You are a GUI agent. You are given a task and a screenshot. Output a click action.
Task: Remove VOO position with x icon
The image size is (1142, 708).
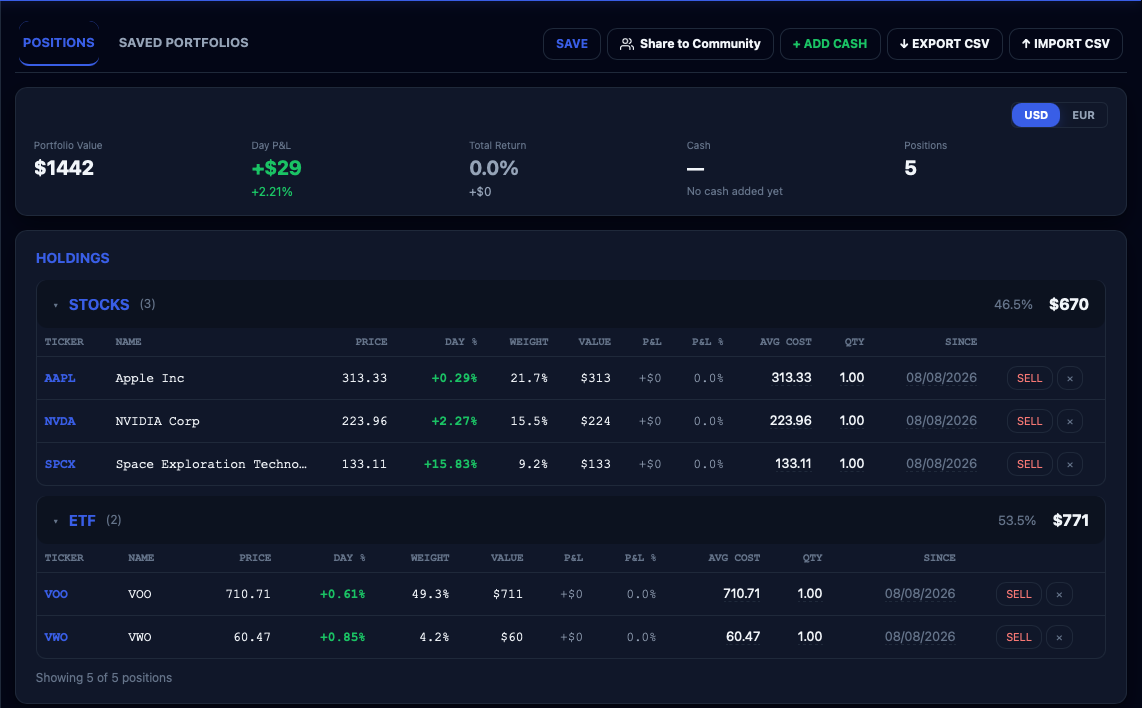[x=1059, y=594]
